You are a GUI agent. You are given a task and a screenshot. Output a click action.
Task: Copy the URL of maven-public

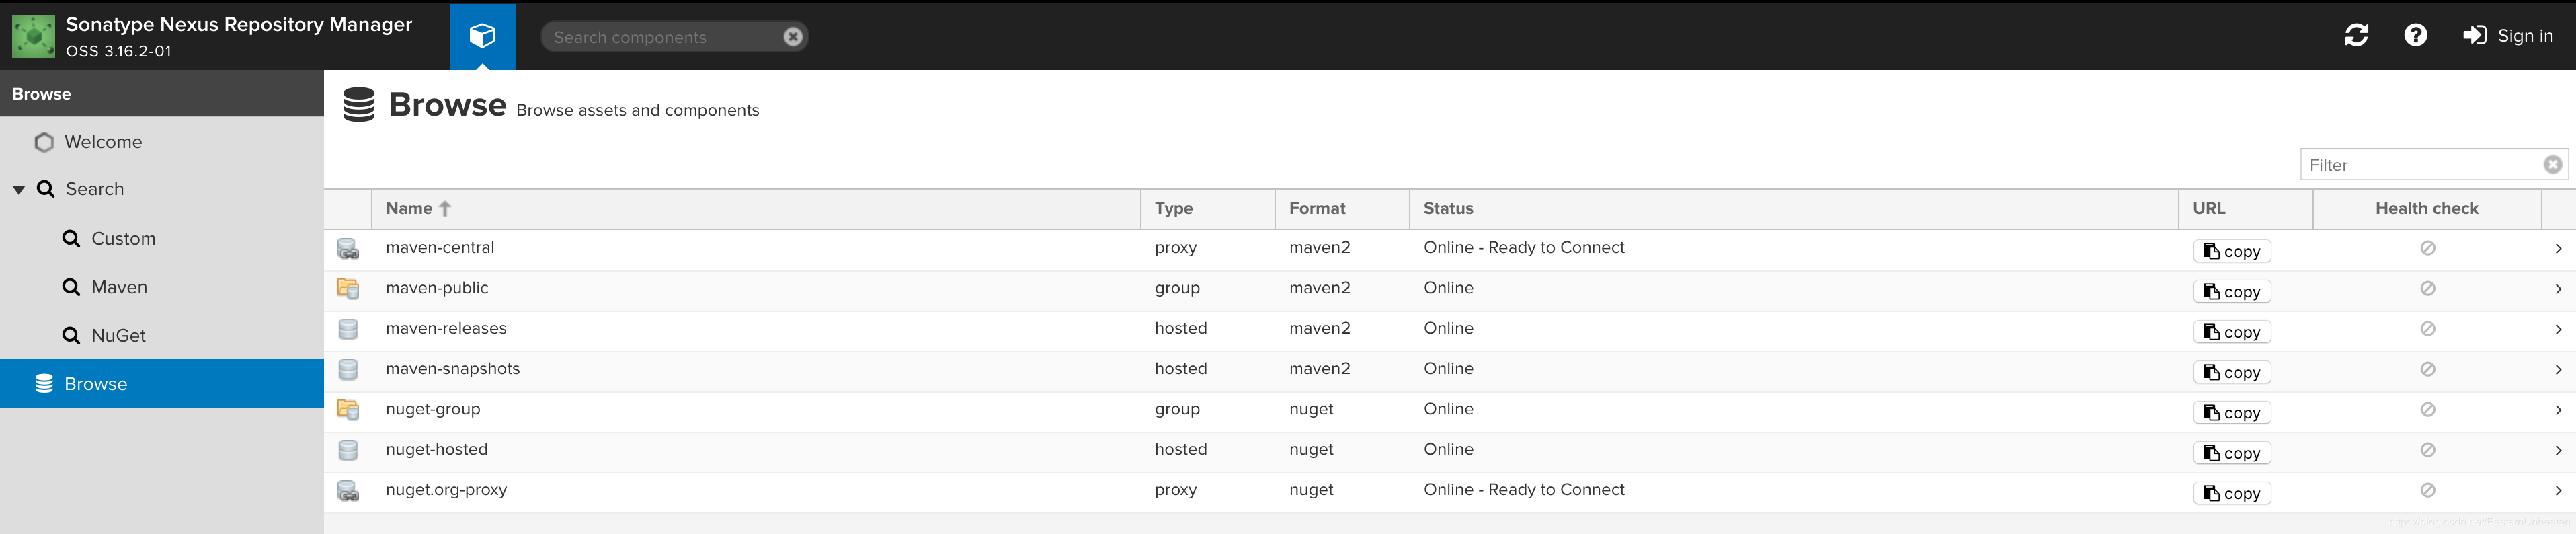click(2232, 291)
